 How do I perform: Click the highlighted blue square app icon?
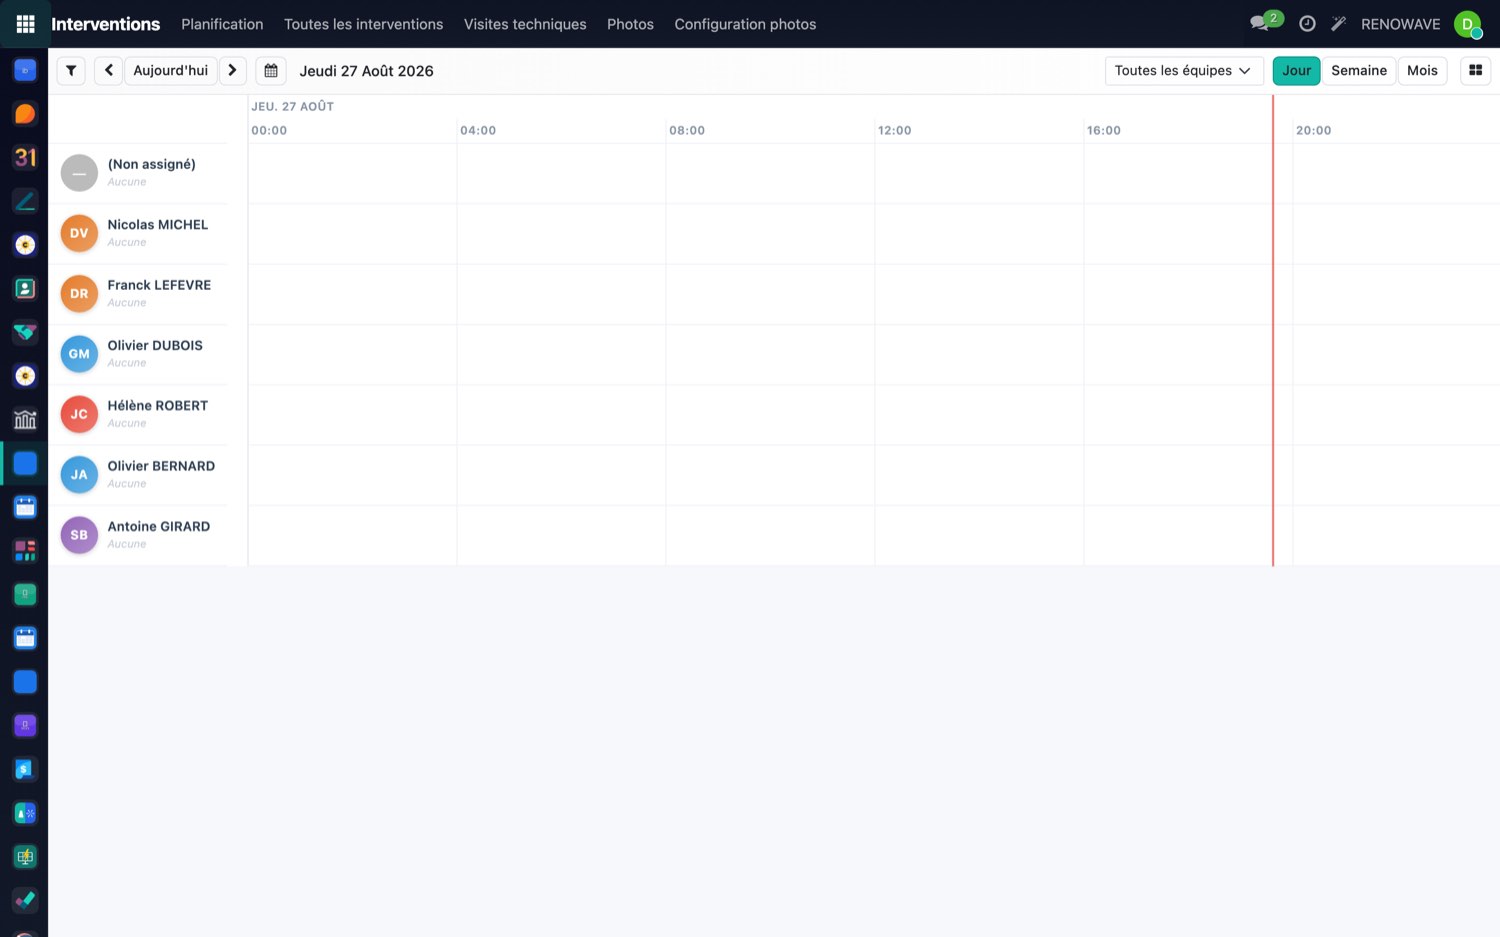click(25, 463)
